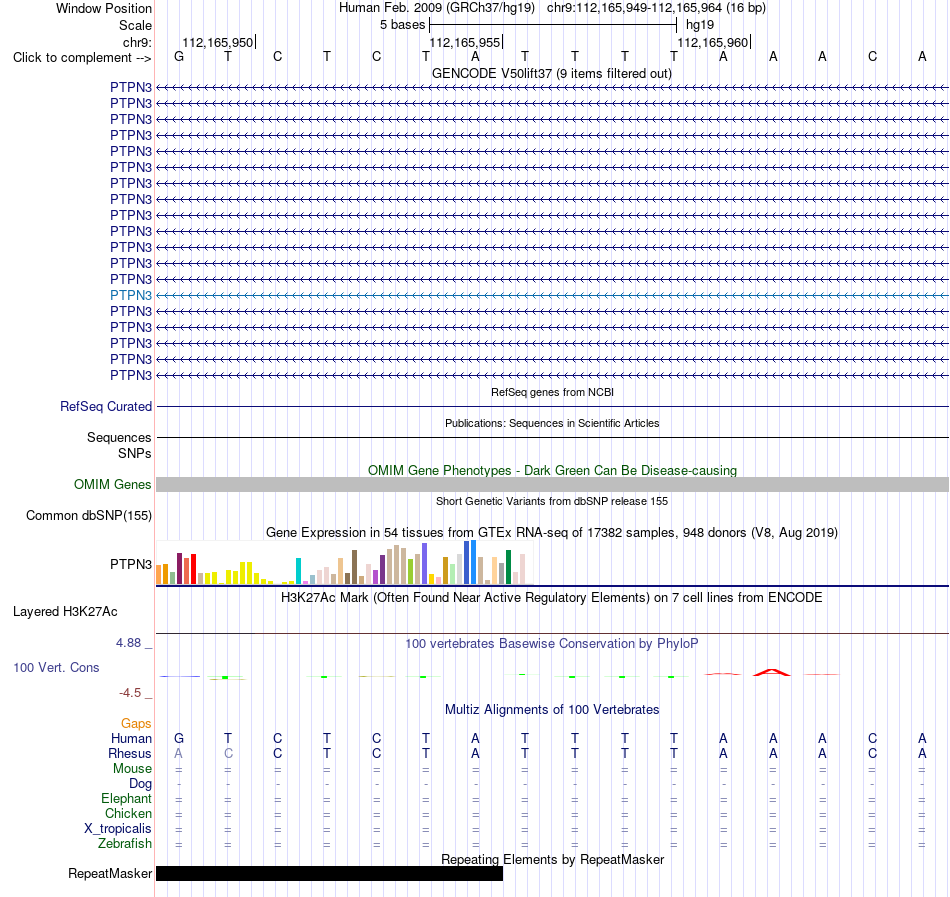Click the 'hg19' label beside the scale bar
Viewport: 950px width, 897px height.
point(700,25)
